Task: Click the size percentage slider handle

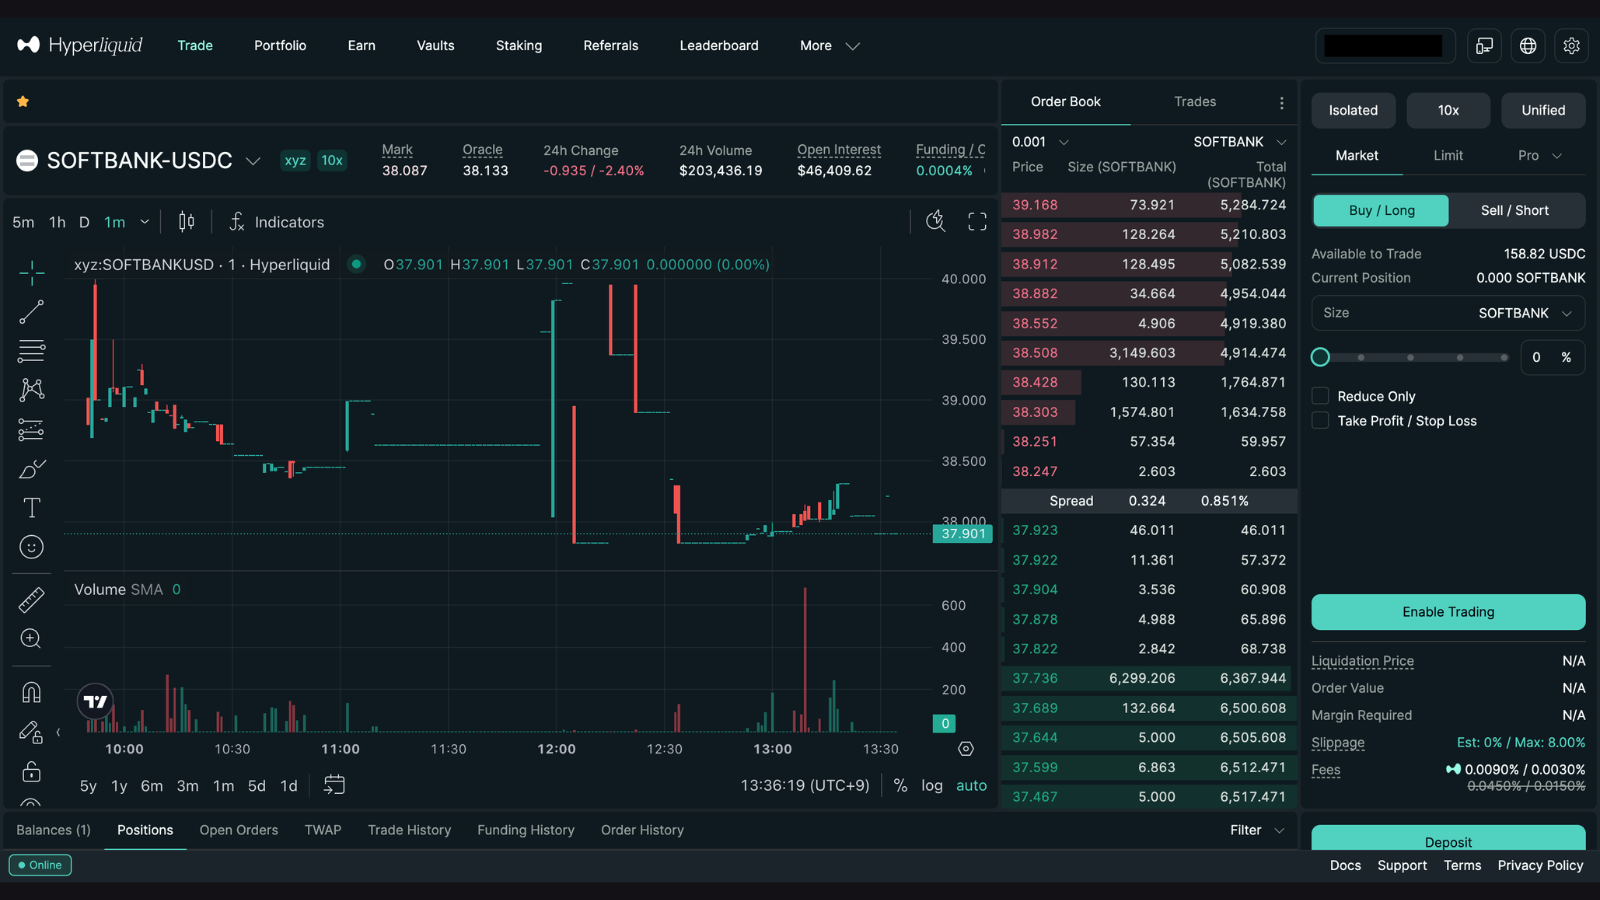Action: click(x=1320, y=357)
